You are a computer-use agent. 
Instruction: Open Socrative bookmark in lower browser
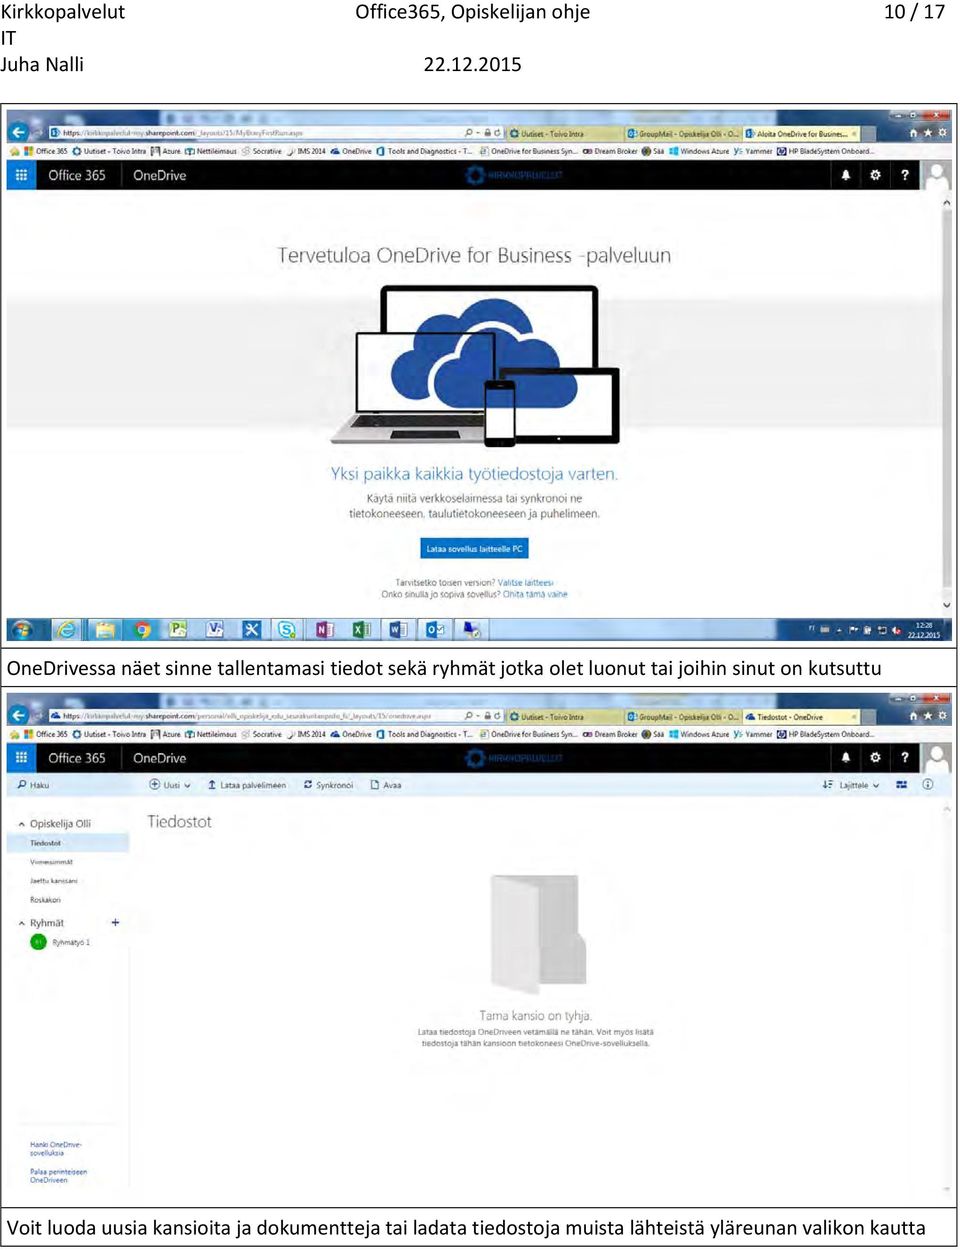[x=261, y=734]
